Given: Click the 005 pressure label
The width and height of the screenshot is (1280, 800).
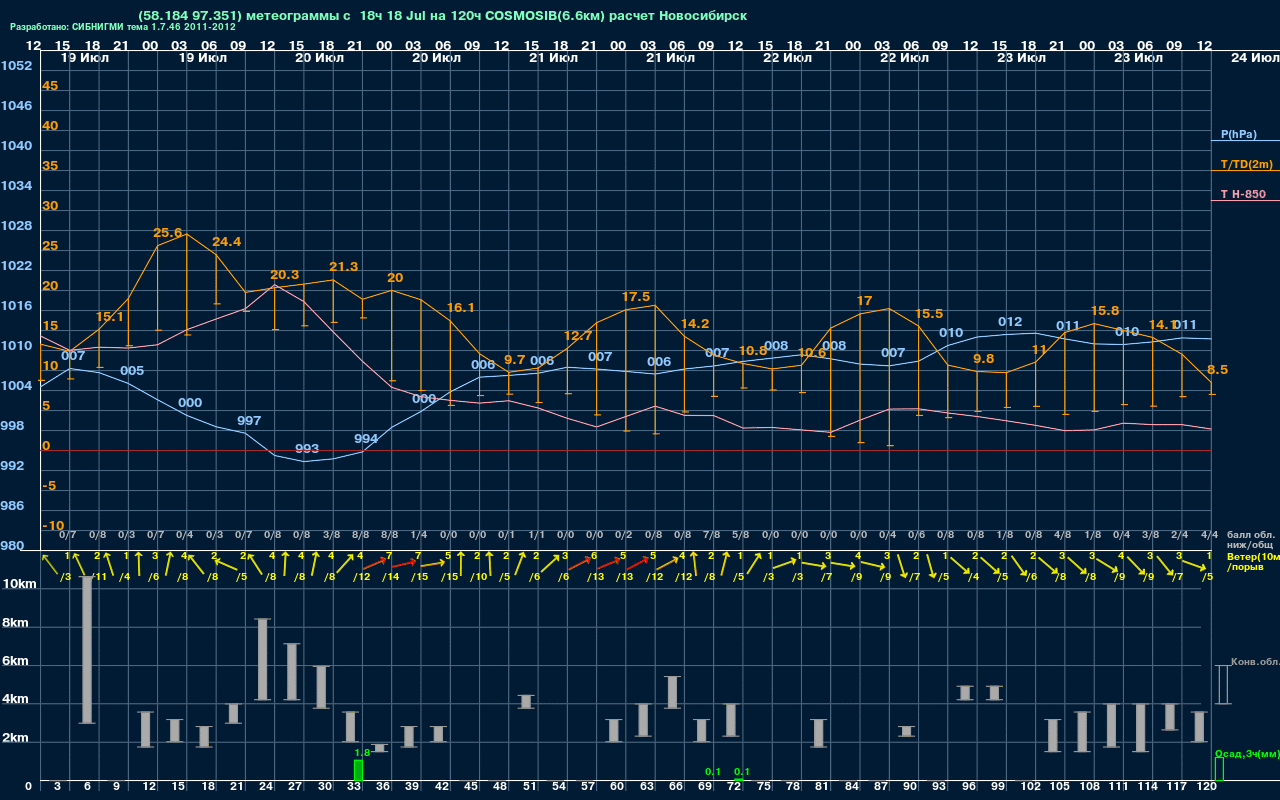Looking at the screenshot, I should click(132, 371).
